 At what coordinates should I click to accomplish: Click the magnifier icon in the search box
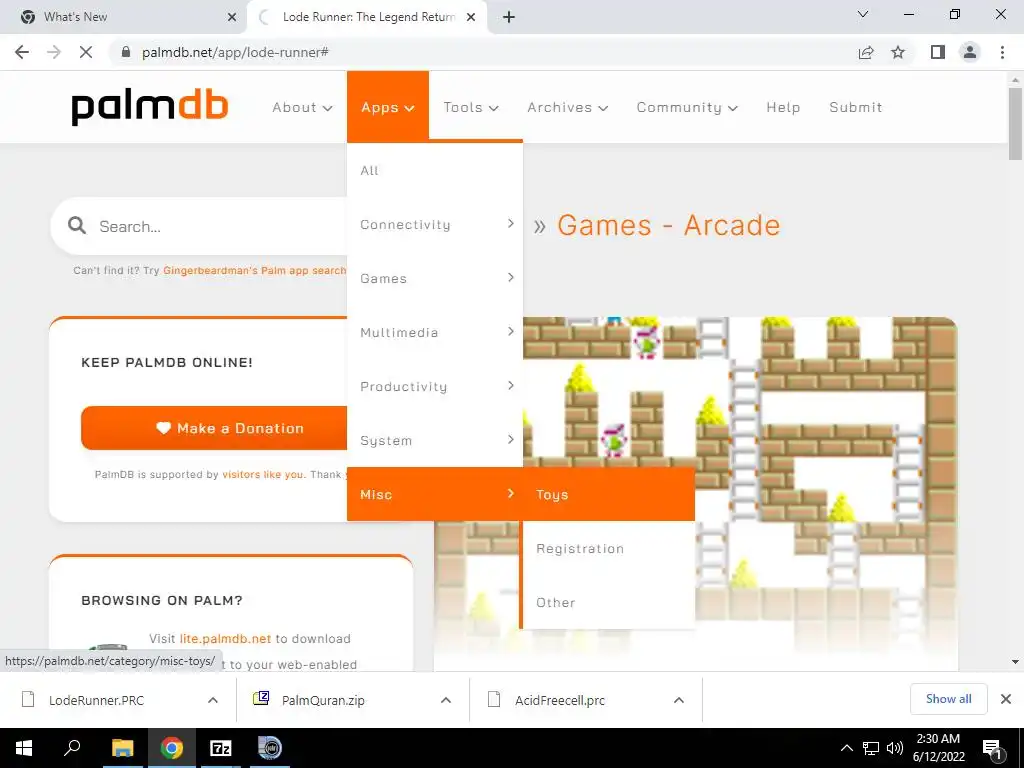pos(77,226)
